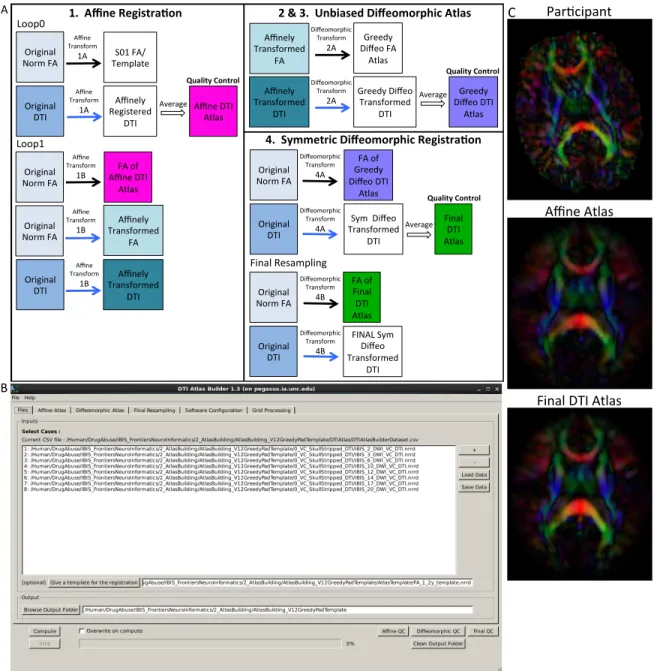Viewport: 657px width, 671px height.
Task: Click the computation progress bar
Action: point(210,644)
